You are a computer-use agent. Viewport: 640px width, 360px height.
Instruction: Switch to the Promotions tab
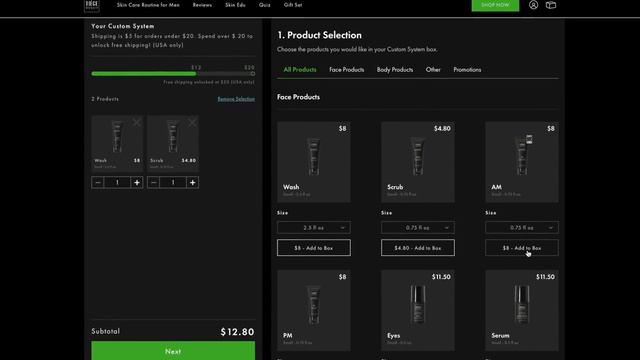coord(467,70)
